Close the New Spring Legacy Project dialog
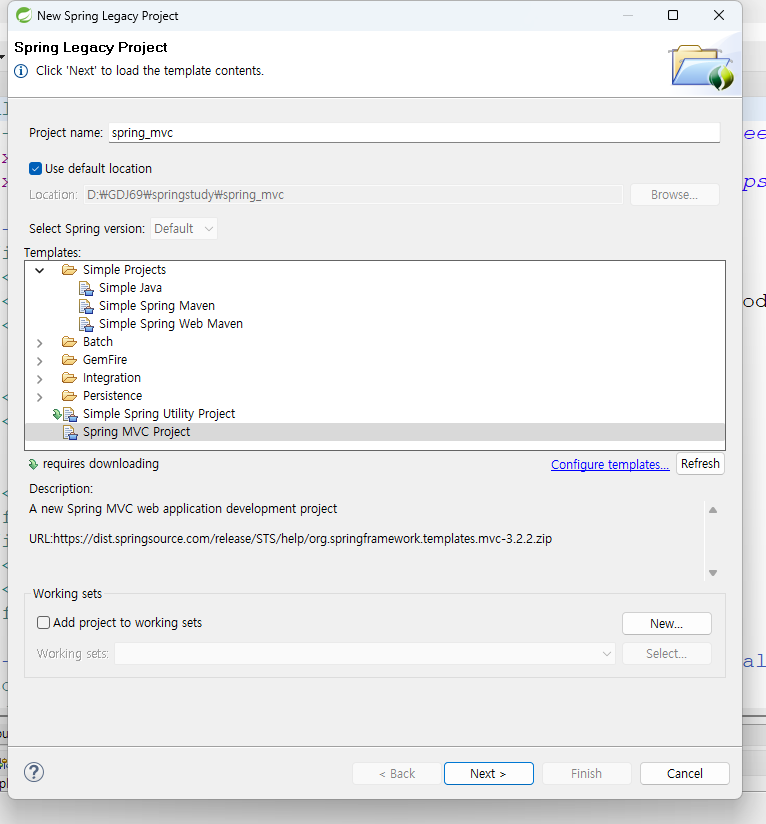The width and height of the screenshot is (766, 824). (x=719, y=15)
